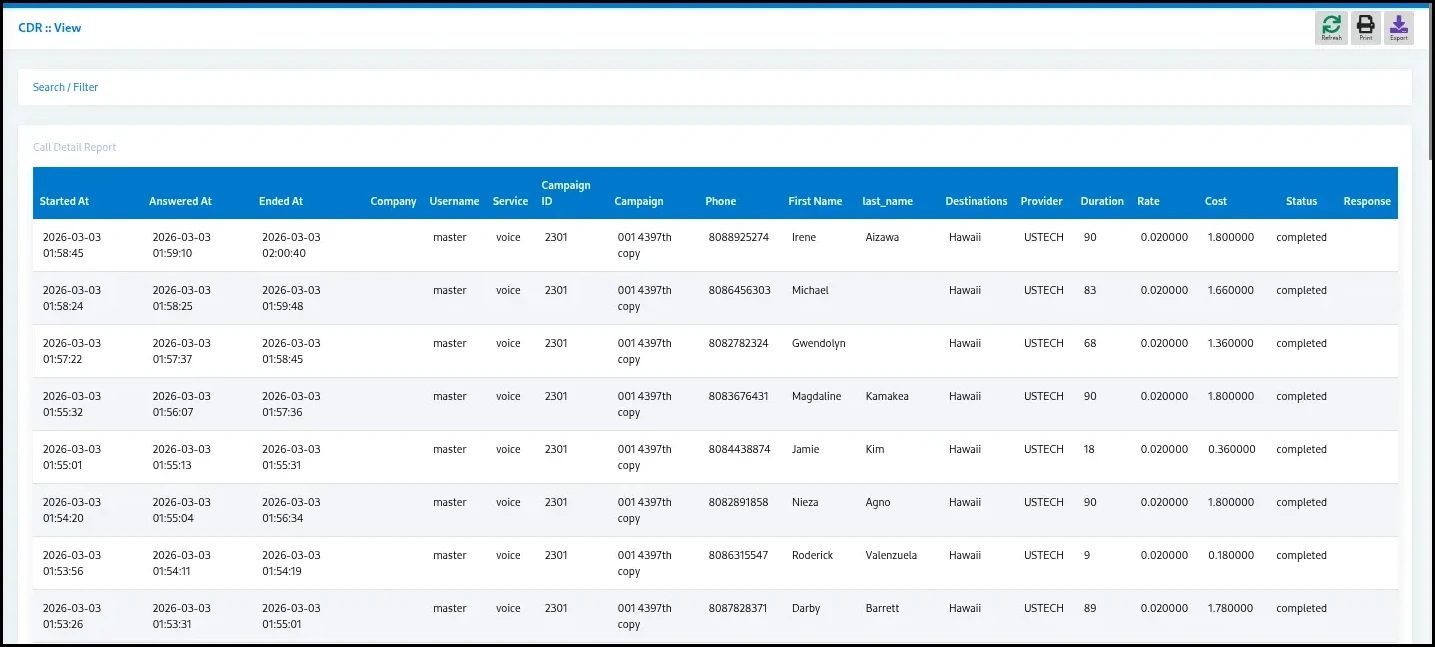The height and width of the screenshot is (647, 1435).
Task: Sort records by the Duration column
Action: point(1101,200)
